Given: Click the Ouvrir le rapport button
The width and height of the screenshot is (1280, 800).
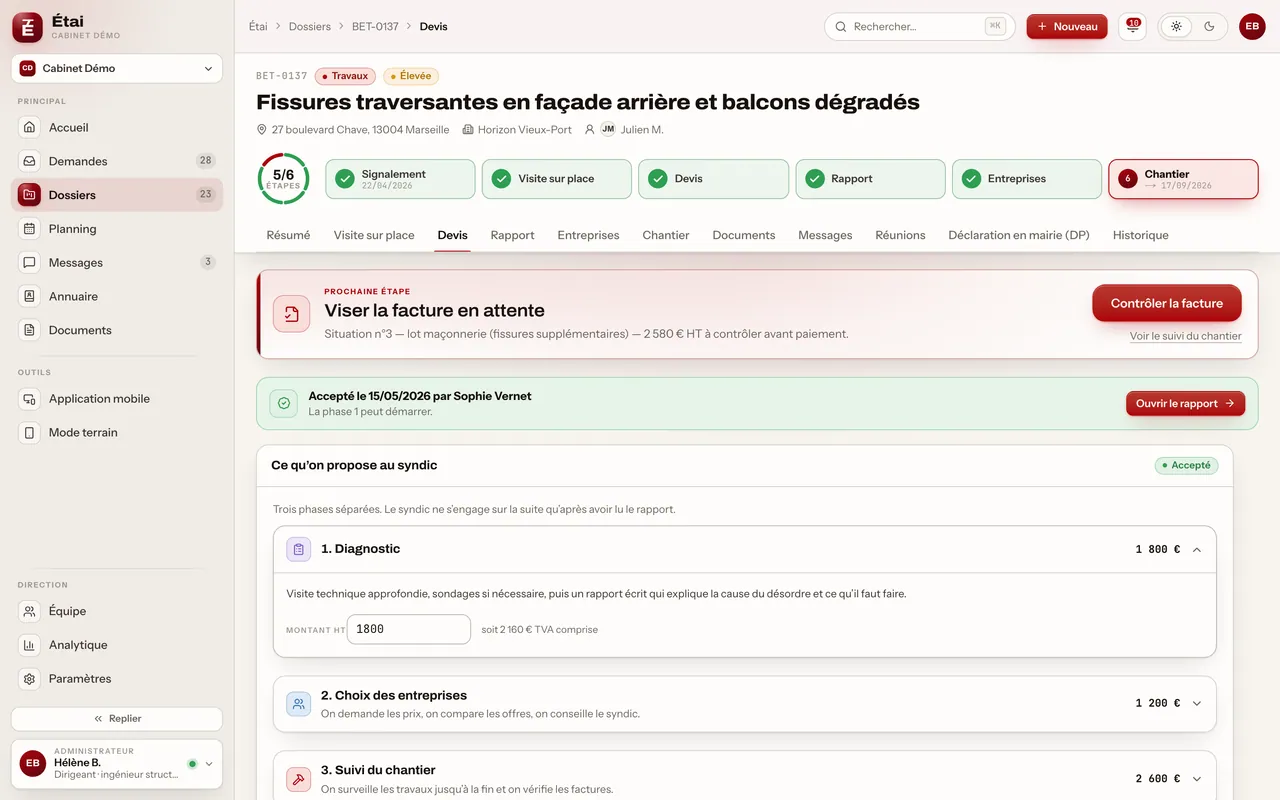Looking at the screenshot, I should [1185, 404].
